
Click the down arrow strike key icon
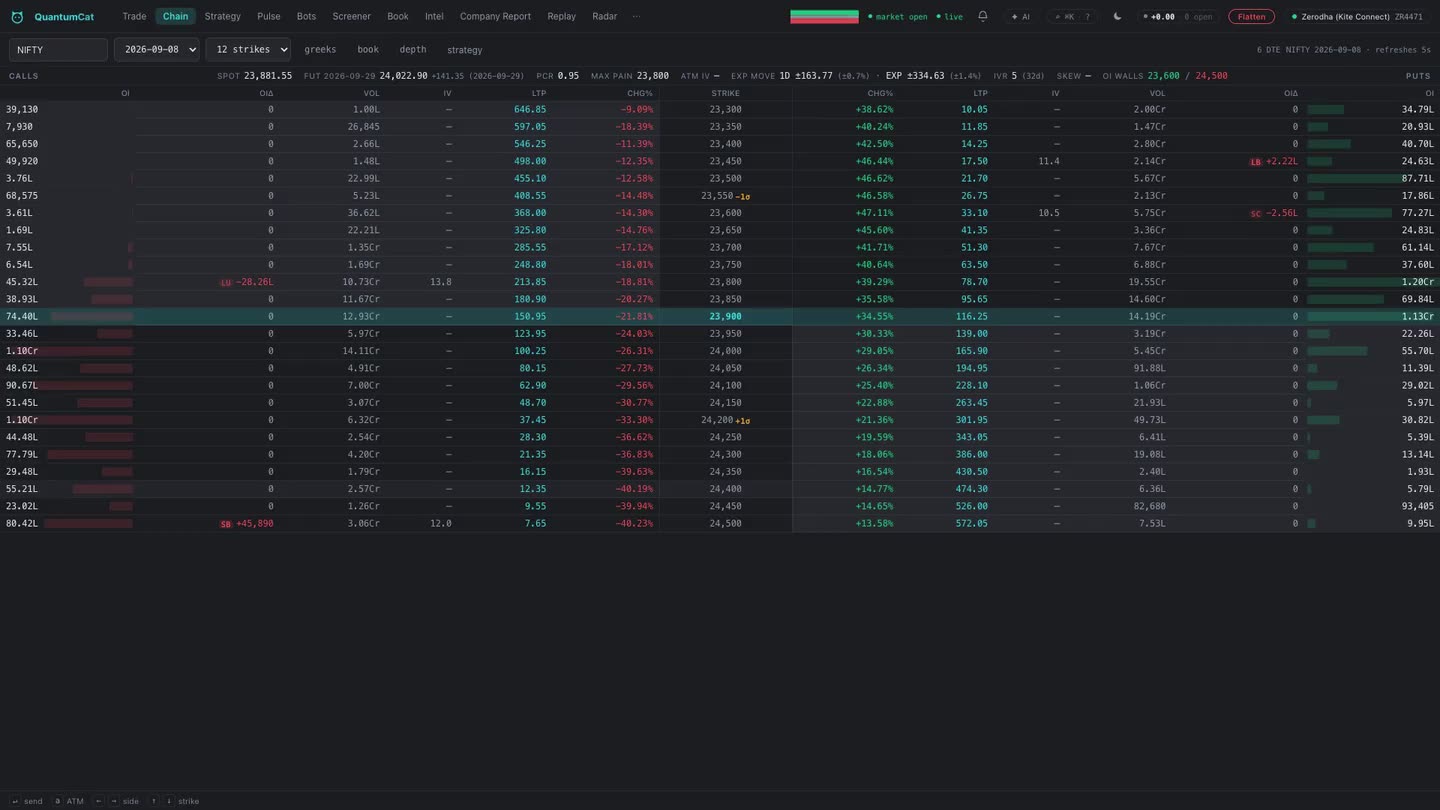coord(168,801)
